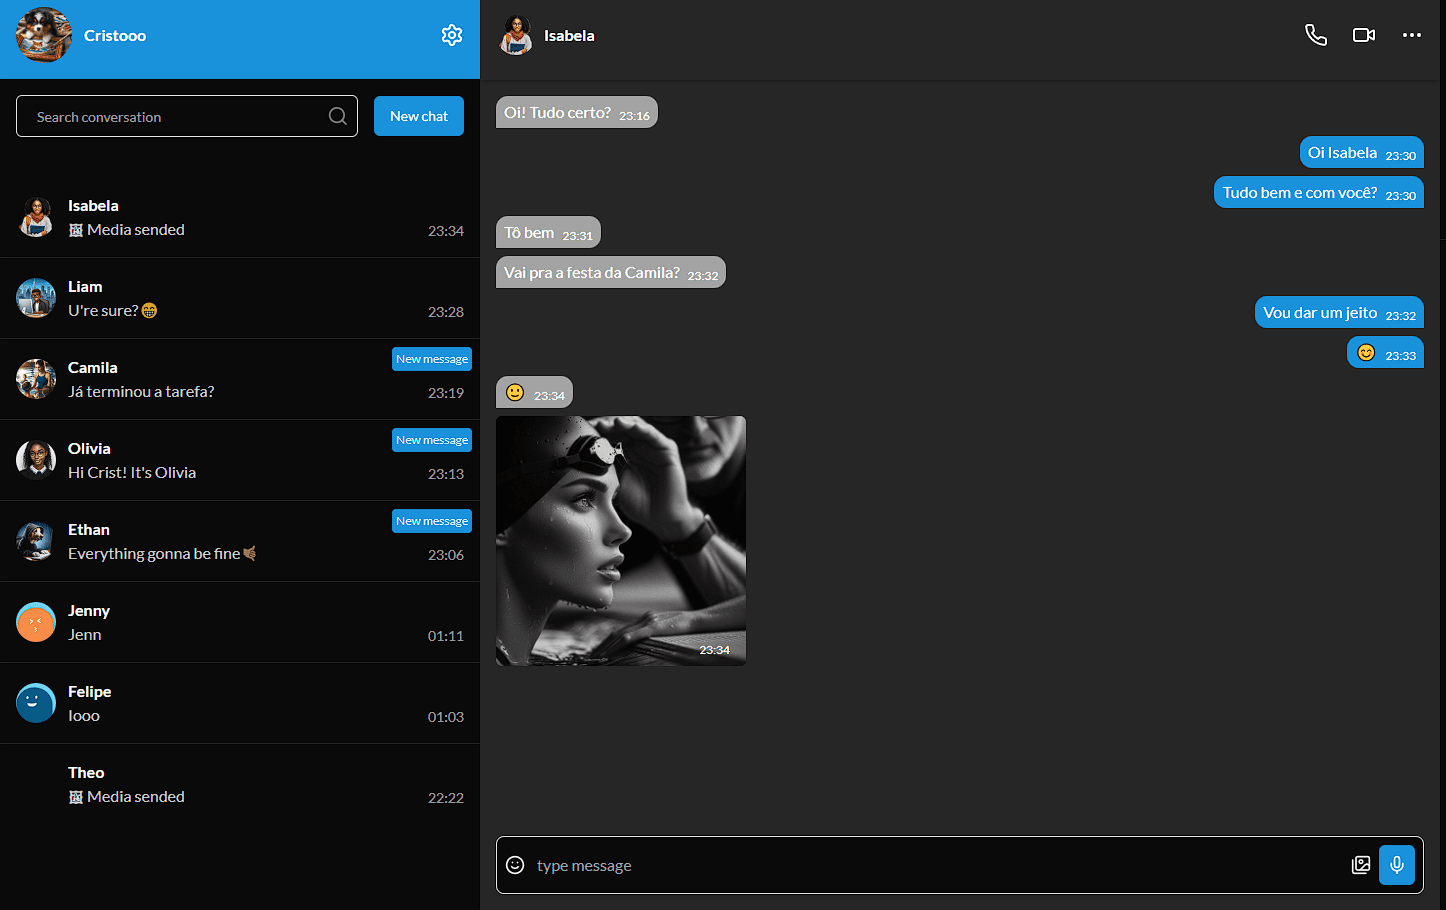Viewport: 1446px width, 910px height.
Task: Click the type message input field
Action: tap(937, 865)
